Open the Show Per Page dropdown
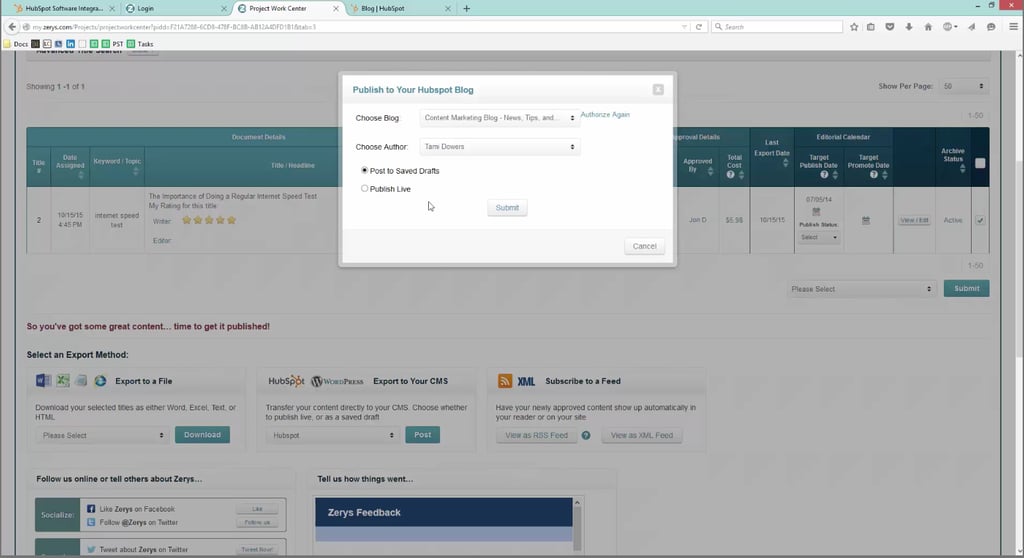 [x=963, y=86]
